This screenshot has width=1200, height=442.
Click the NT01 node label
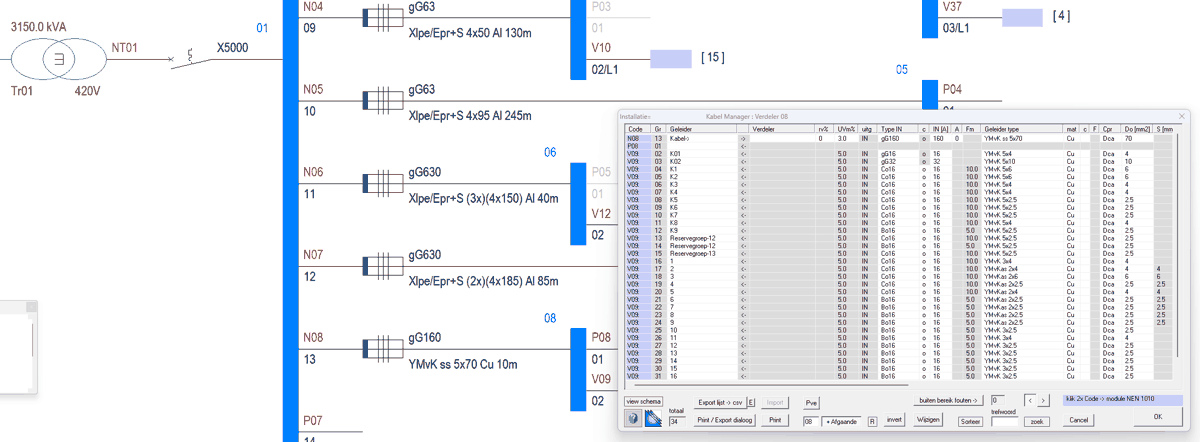point(125,46)
